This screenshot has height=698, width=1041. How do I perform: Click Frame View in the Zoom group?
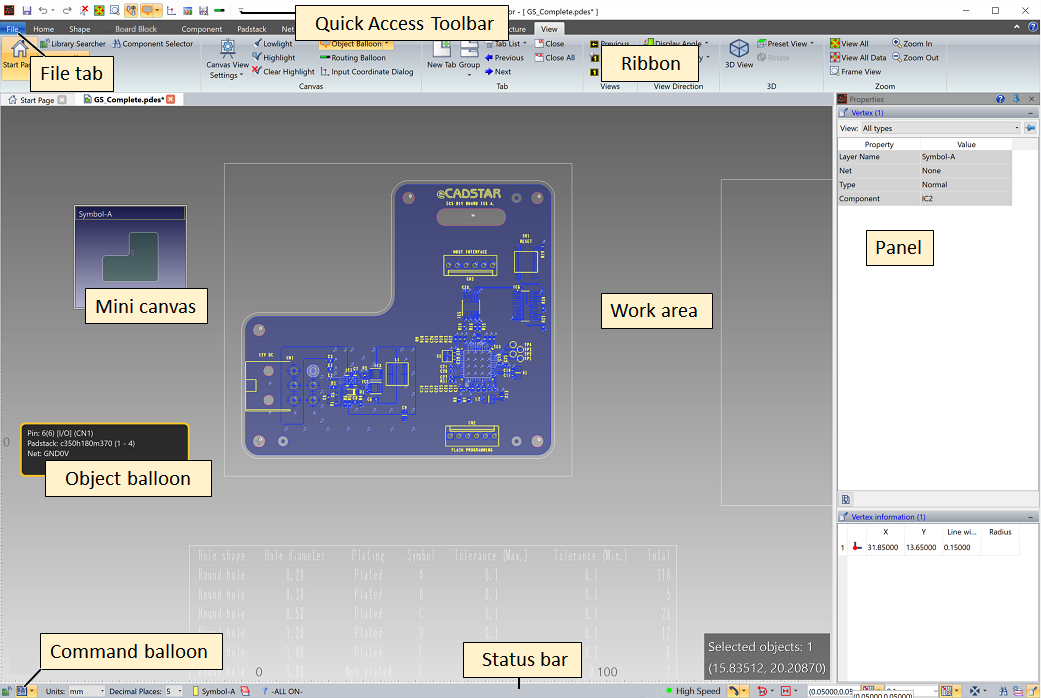click(856, 72)
